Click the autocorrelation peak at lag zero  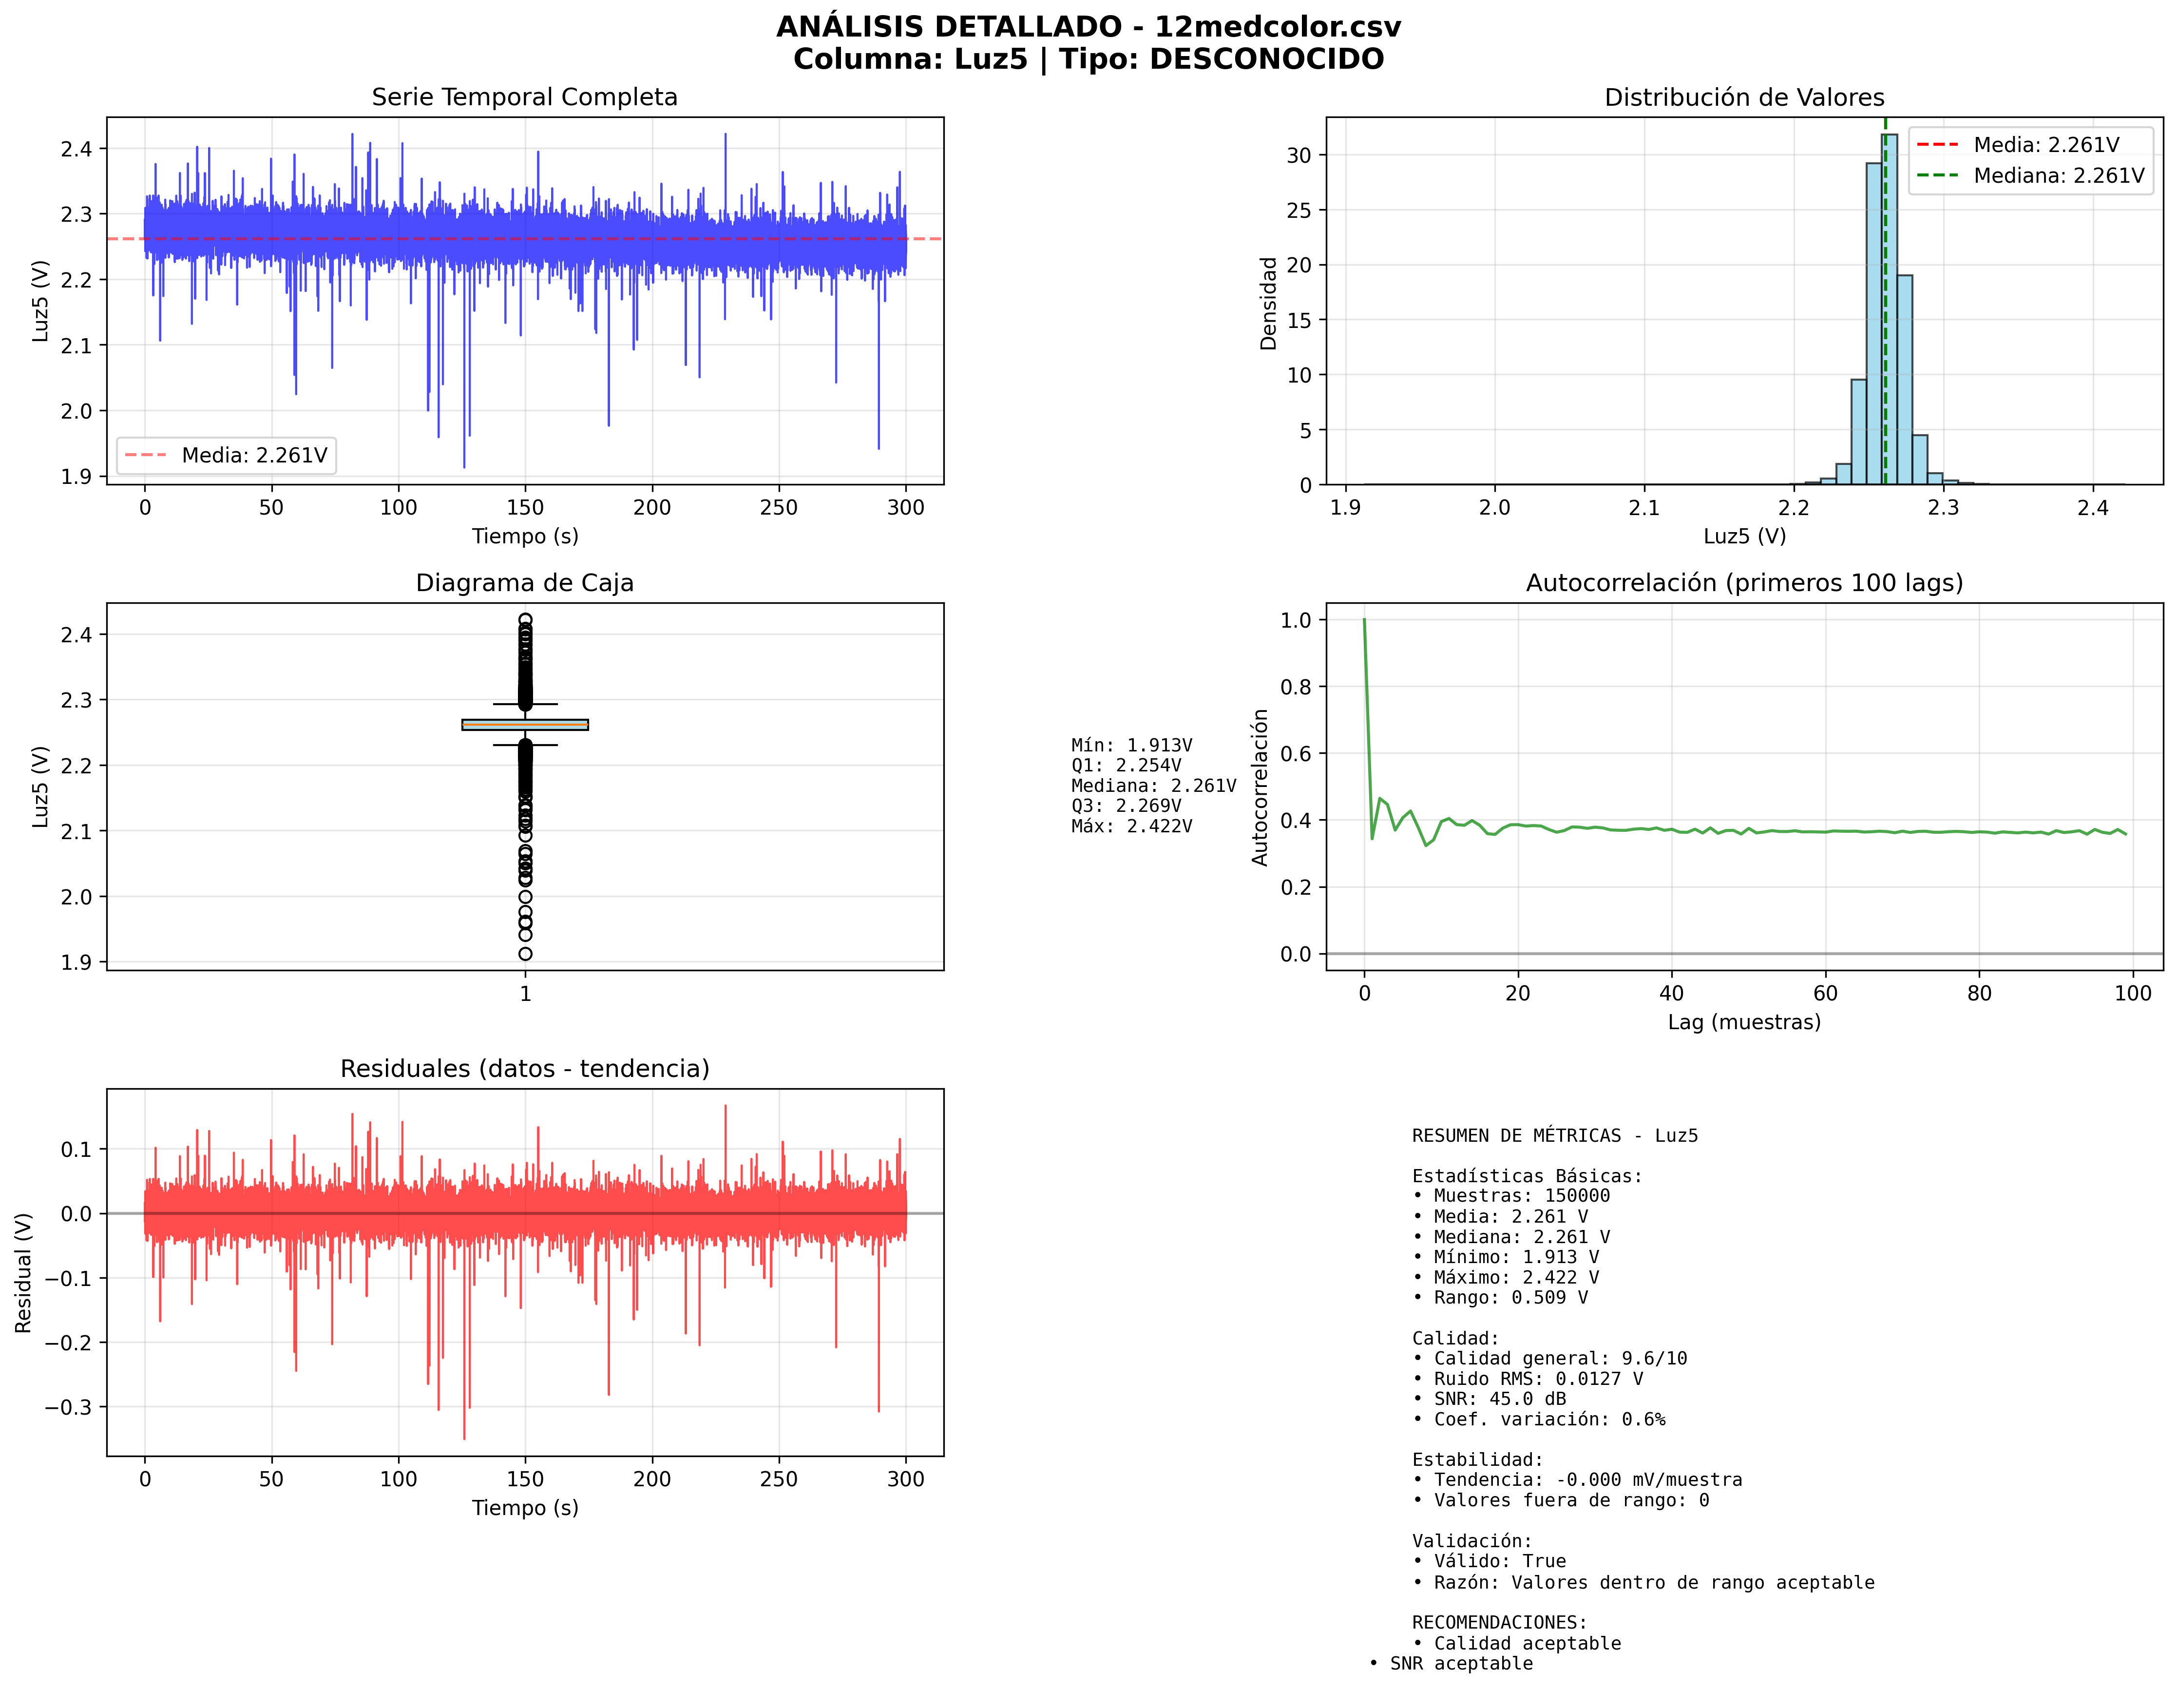[1364, 622]
